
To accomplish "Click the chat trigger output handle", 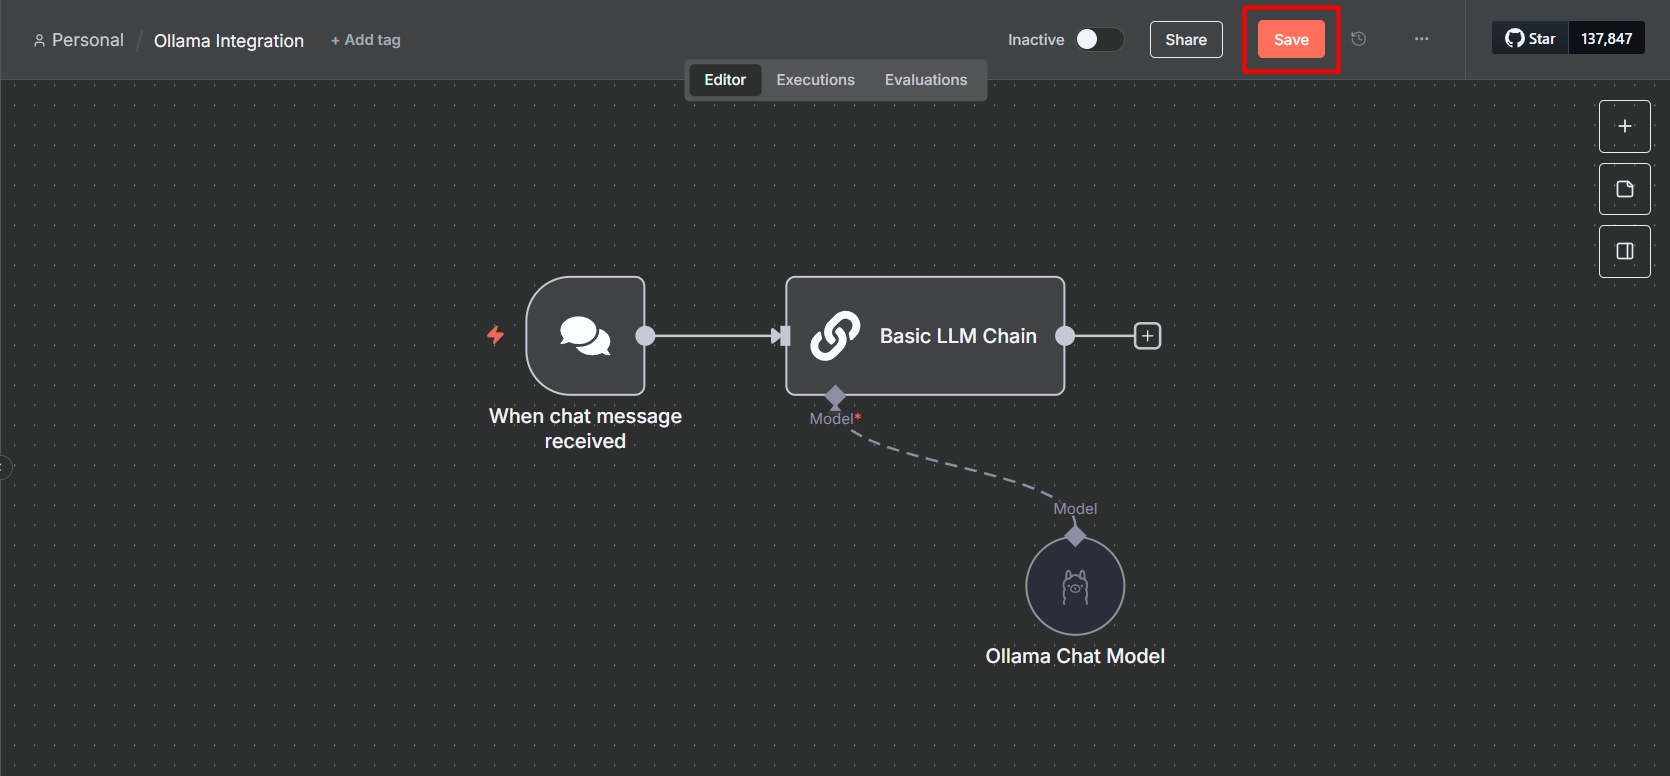I will (646, 336).
